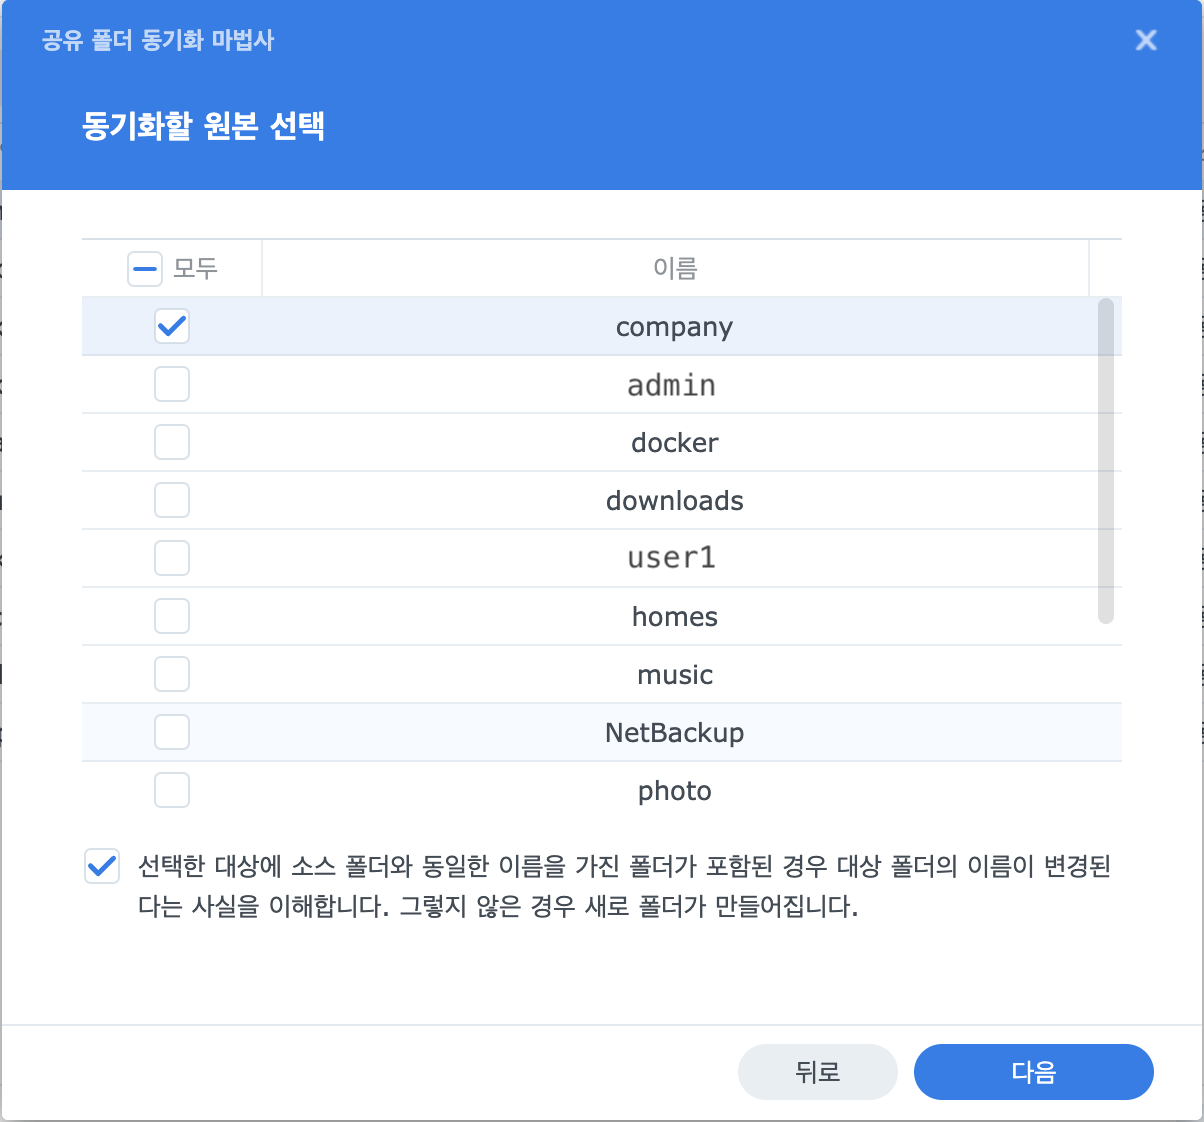Uncheck the company folder checkbox

point(172,326)
